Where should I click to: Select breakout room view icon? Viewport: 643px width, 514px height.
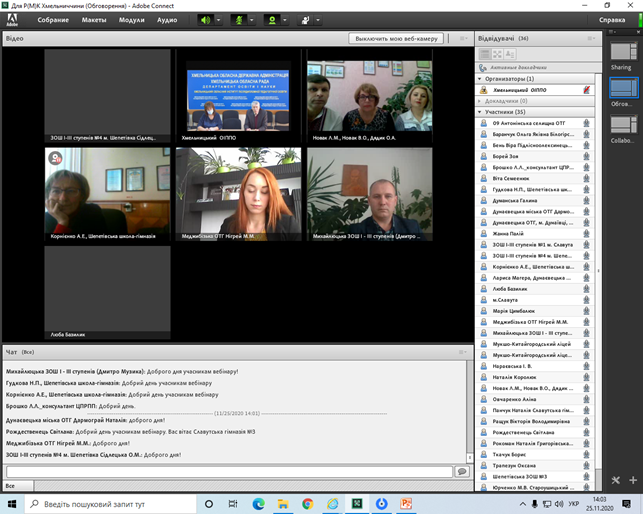pyautogui.click(x=497, y=54)
